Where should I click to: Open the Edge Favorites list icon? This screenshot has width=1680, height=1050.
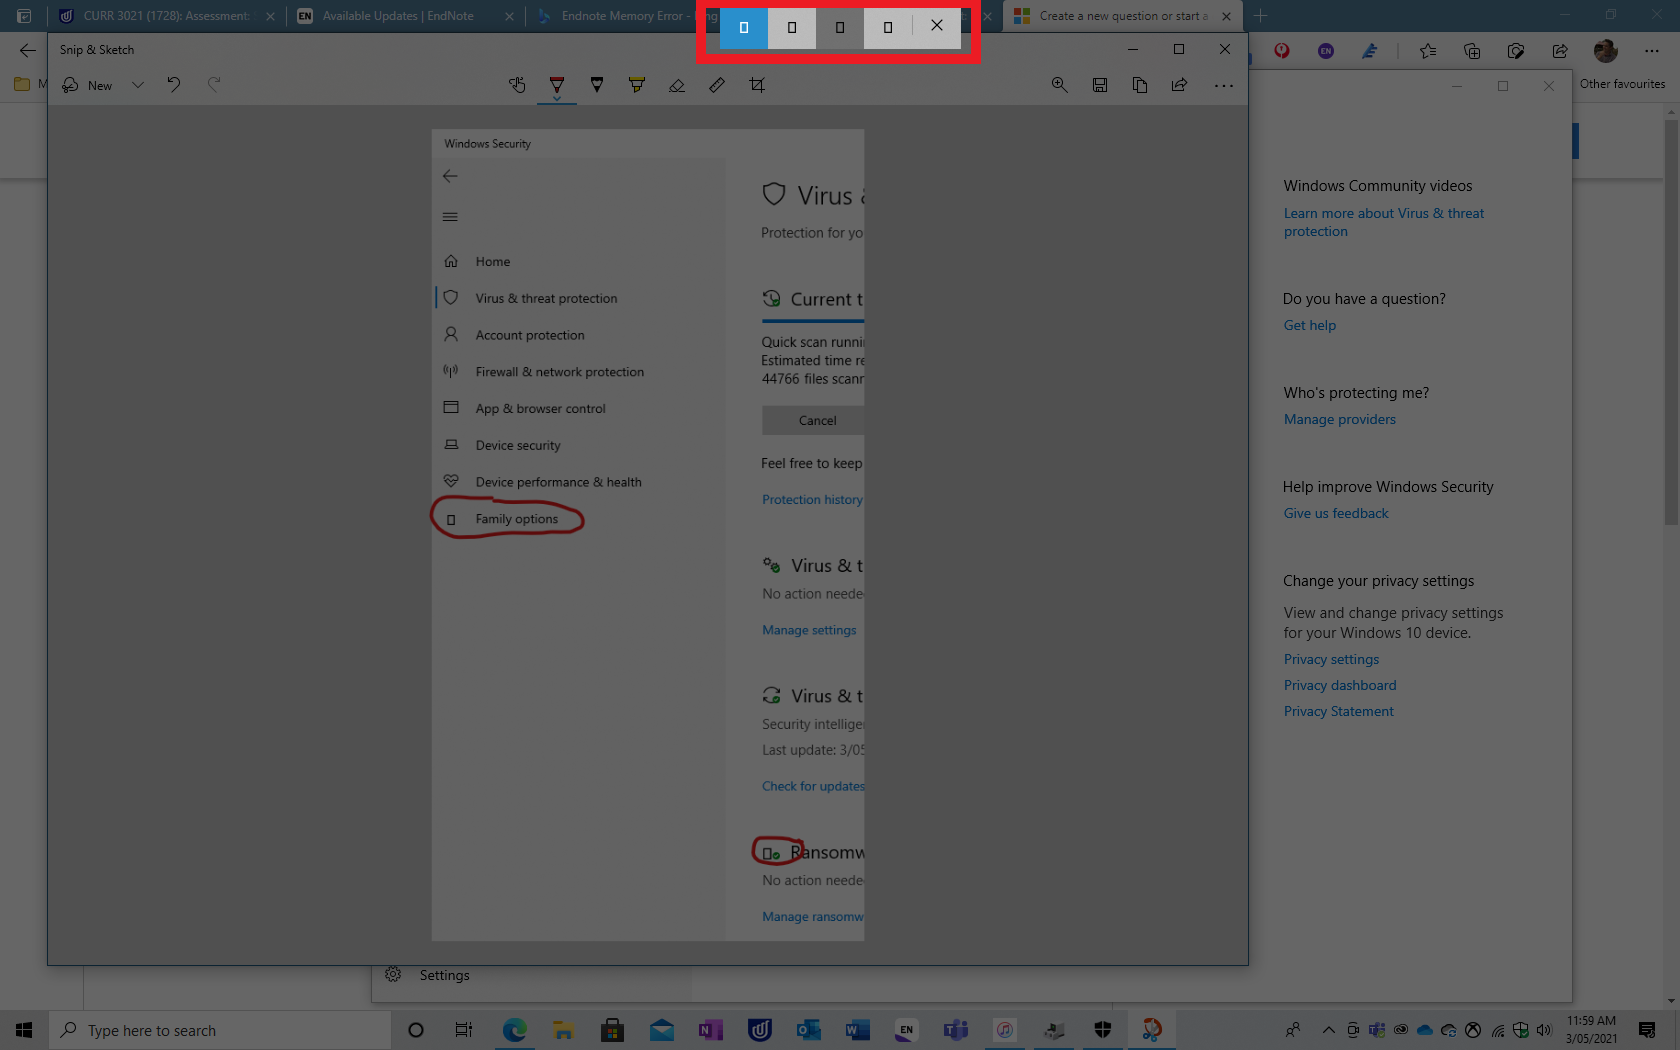pos(1428,51)
